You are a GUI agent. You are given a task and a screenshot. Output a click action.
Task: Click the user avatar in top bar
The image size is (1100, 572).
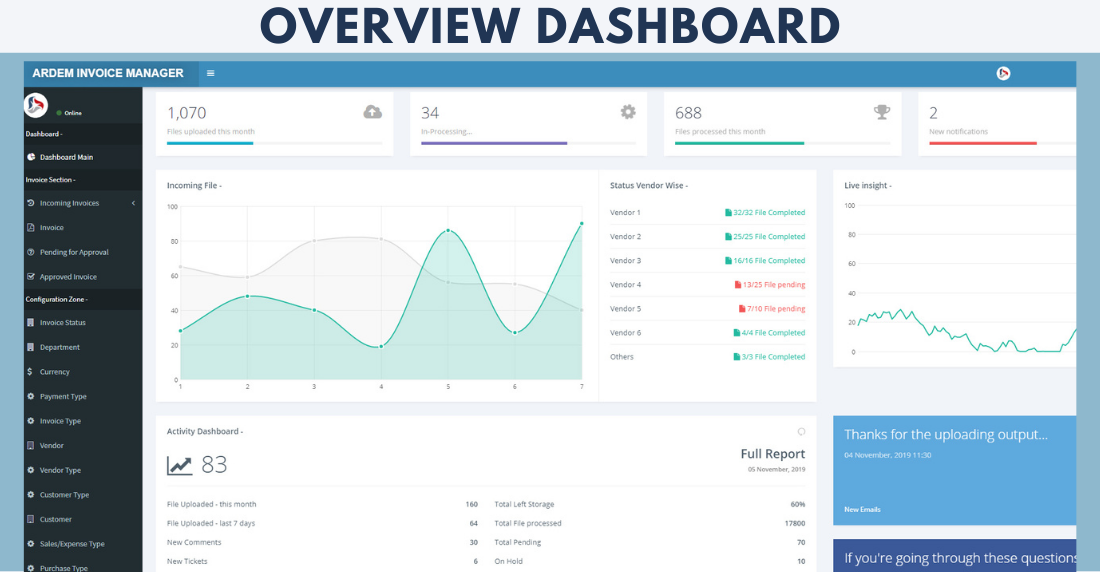[1003, 73]
